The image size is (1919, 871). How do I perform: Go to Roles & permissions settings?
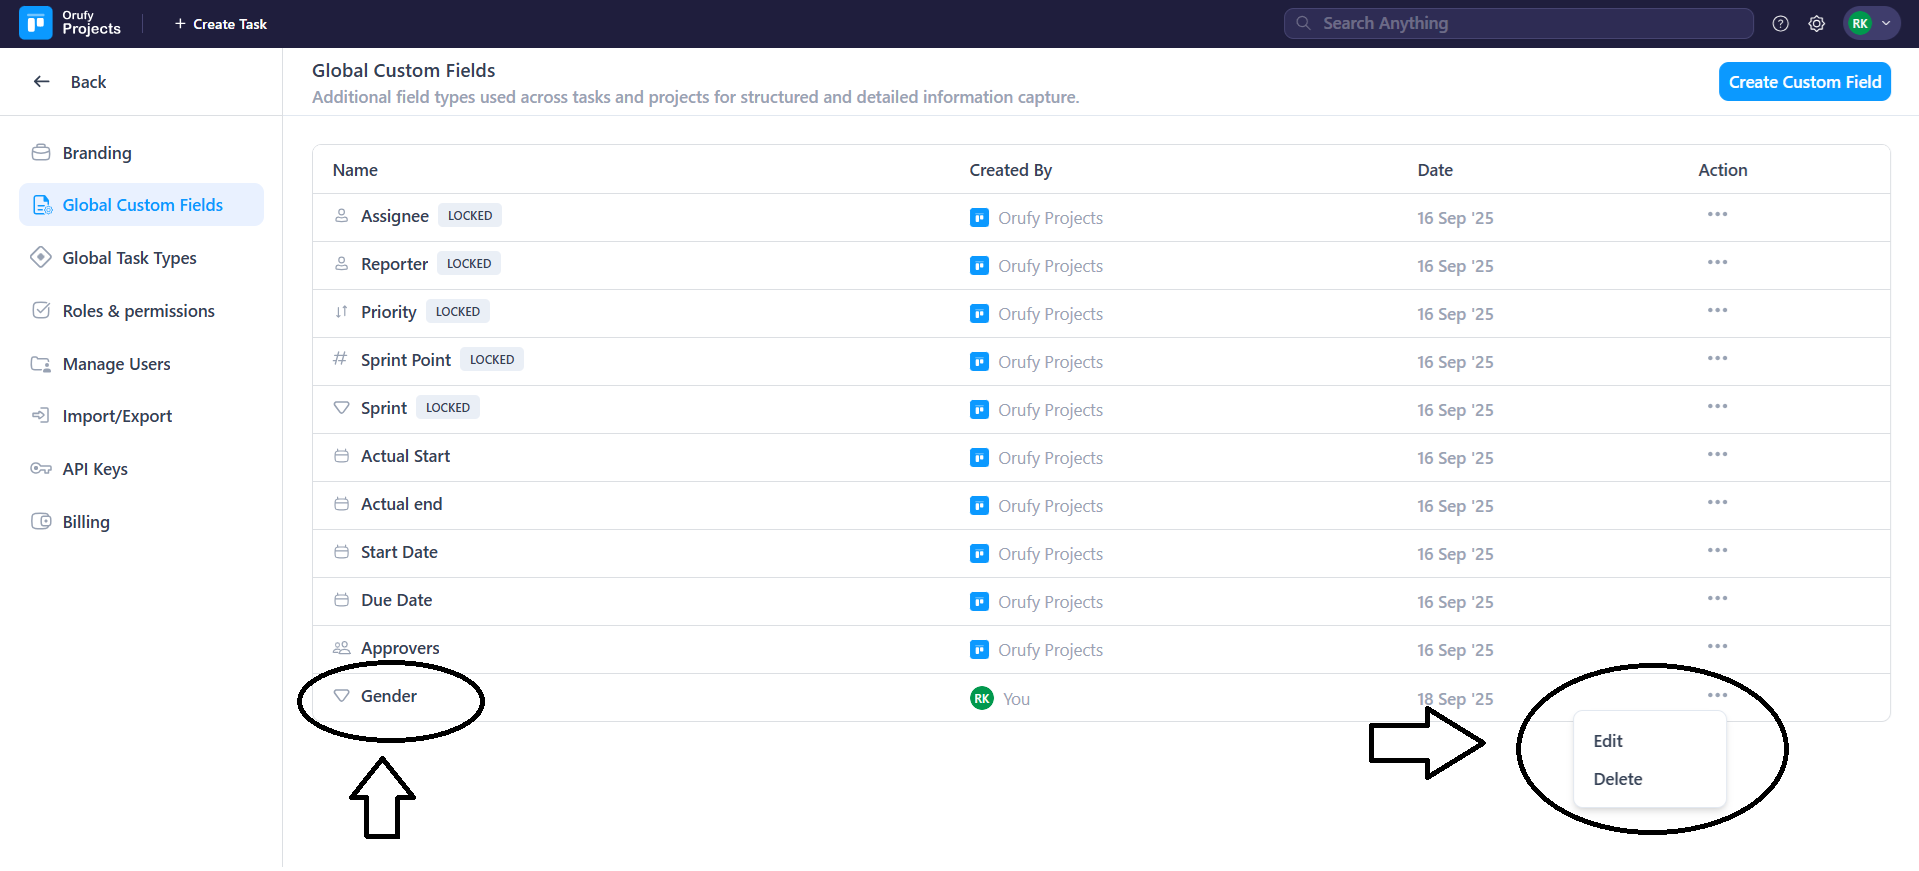[x=138, y=311]
